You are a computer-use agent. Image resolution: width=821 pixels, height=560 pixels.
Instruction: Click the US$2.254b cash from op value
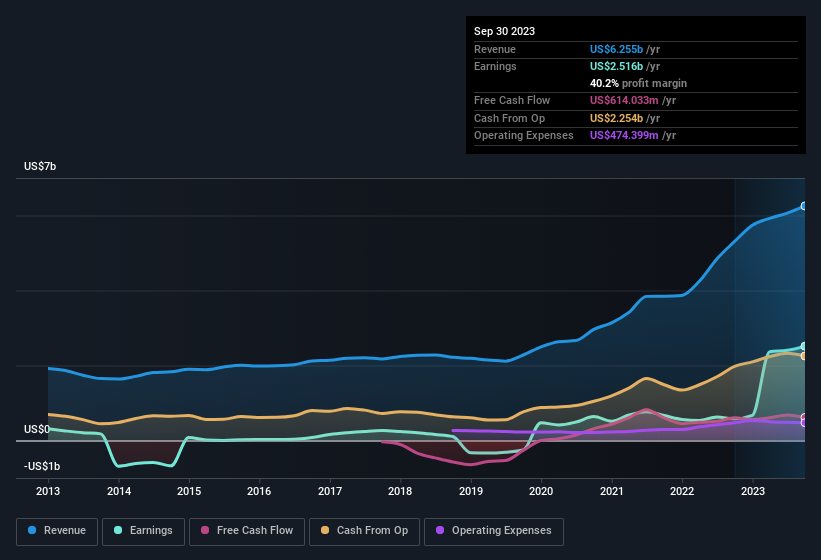click(x=616, y=118)
